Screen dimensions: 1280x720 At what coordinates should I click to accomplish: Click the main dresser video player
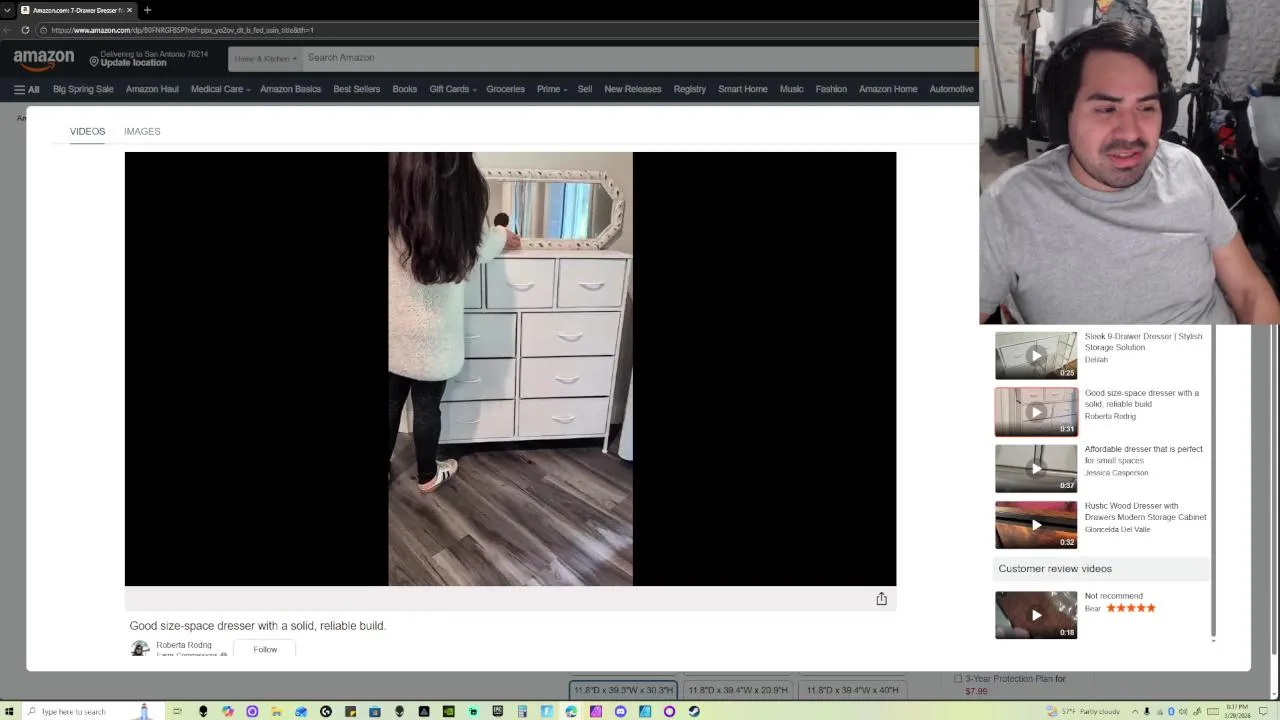click(510, 368)
